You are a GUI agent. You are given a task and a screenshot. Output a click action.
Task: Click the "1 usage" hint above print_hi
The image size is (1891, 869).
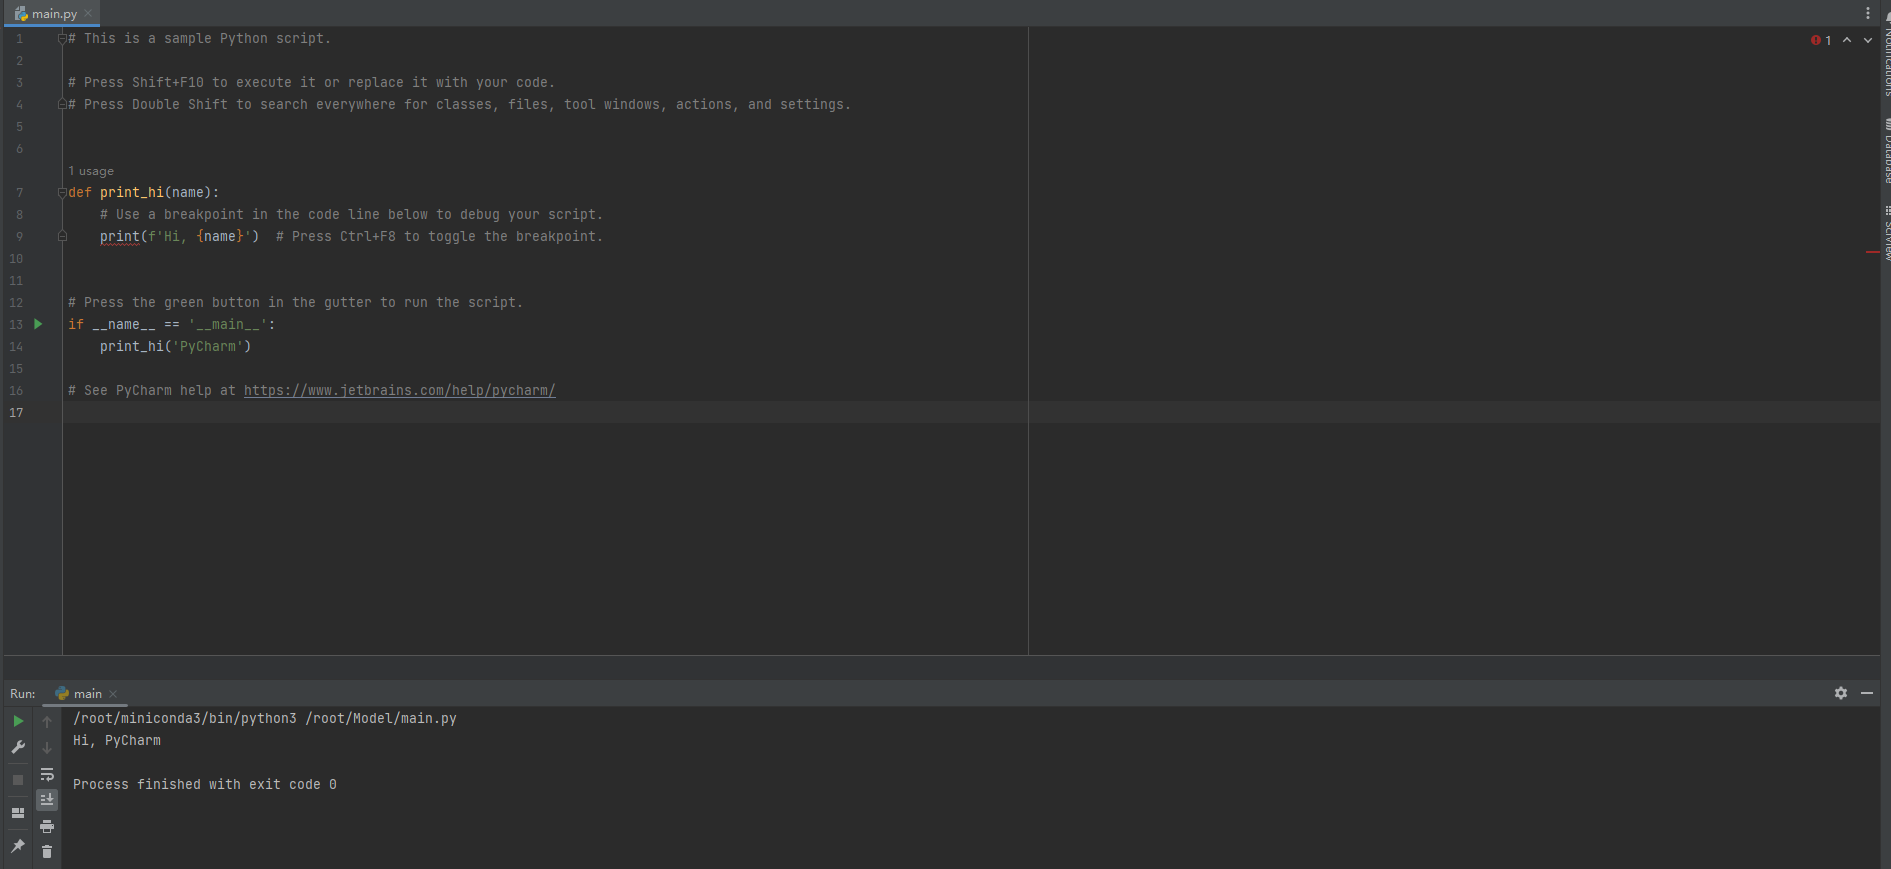coord(91,171)
